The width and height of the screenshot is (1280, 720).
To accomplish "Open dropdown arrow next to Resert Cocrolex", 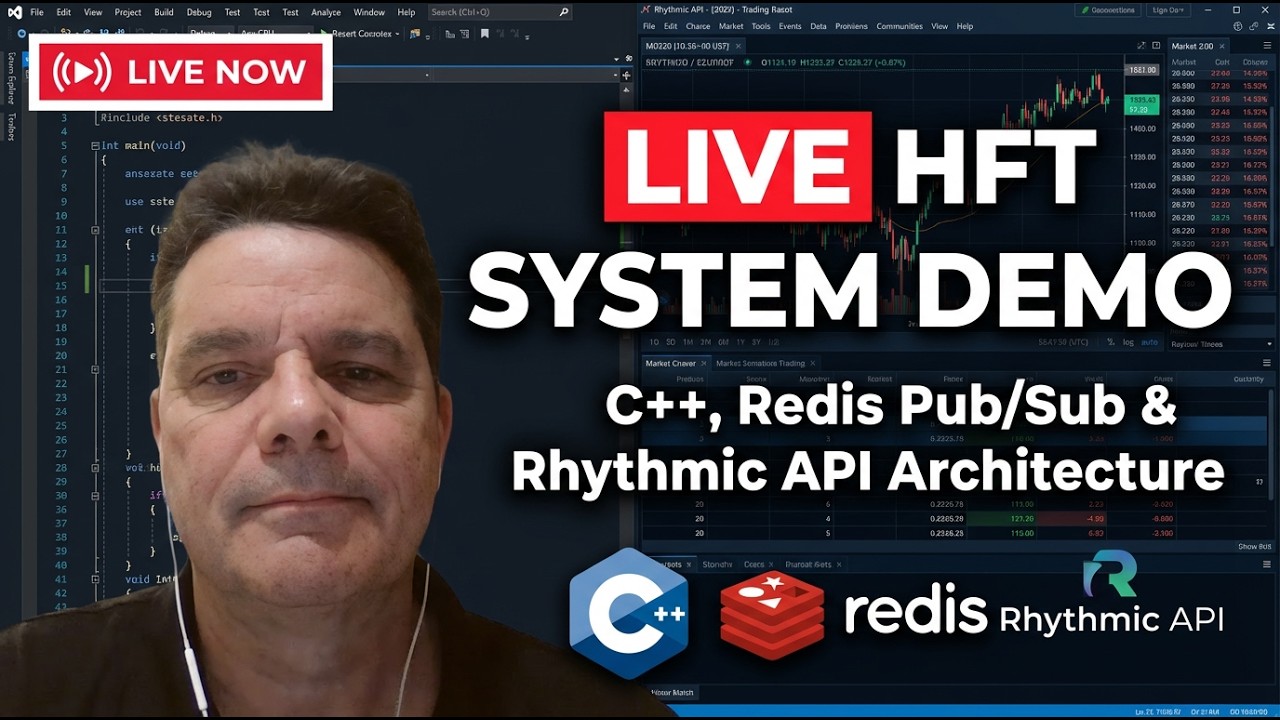I will pyautogui.click(x=397, y=33).
